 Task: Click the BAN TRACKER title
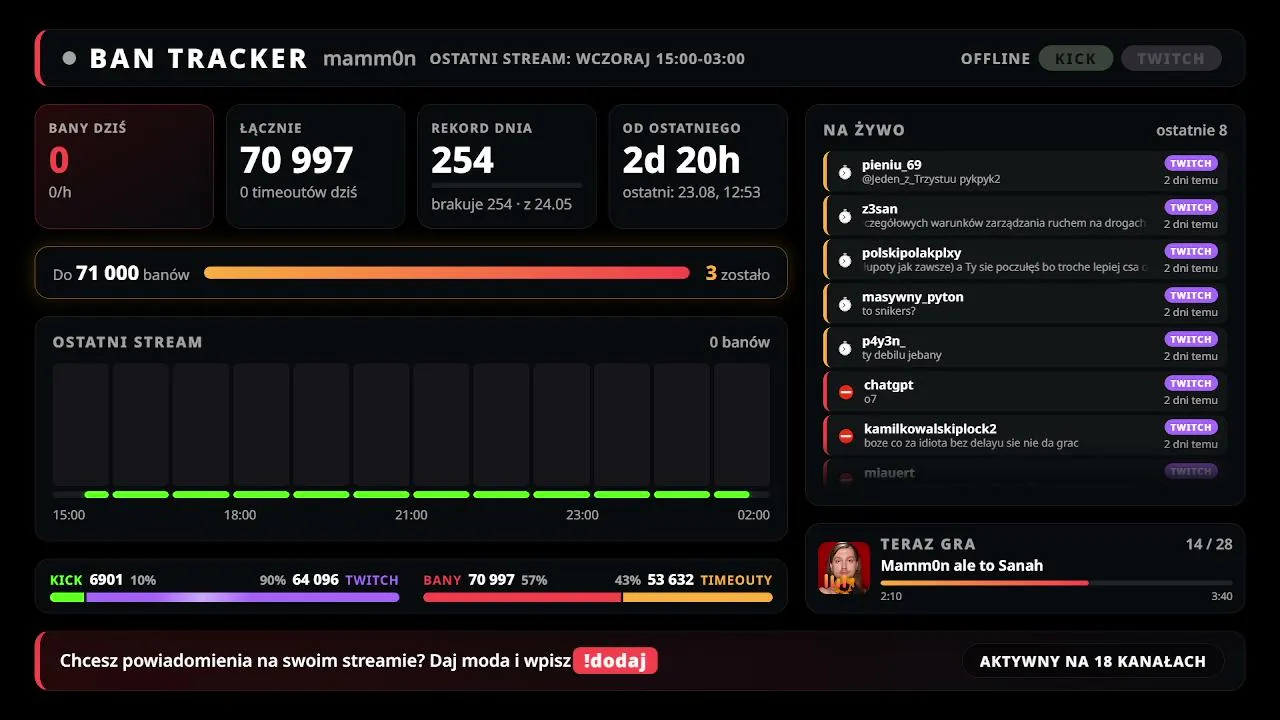click(x=198, y=59)
